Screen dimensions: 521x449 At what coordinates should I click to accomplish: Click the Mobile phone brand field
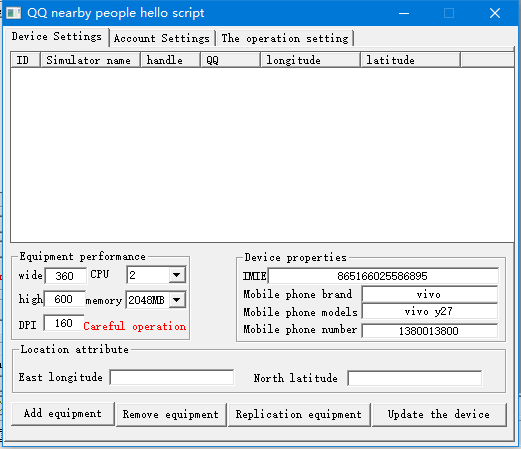click(429, 294)
